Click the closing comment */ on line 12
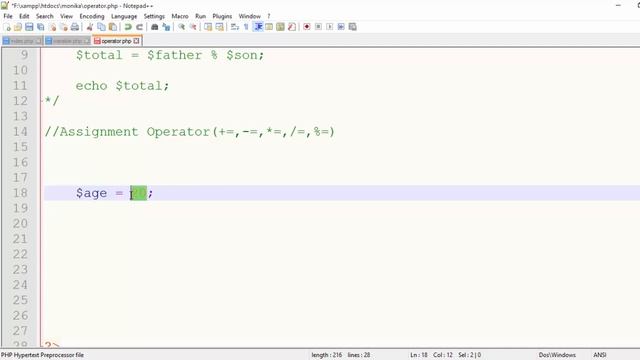Image resolution: width=640 pixels, height=360 pixels. [x=52, y=101]
